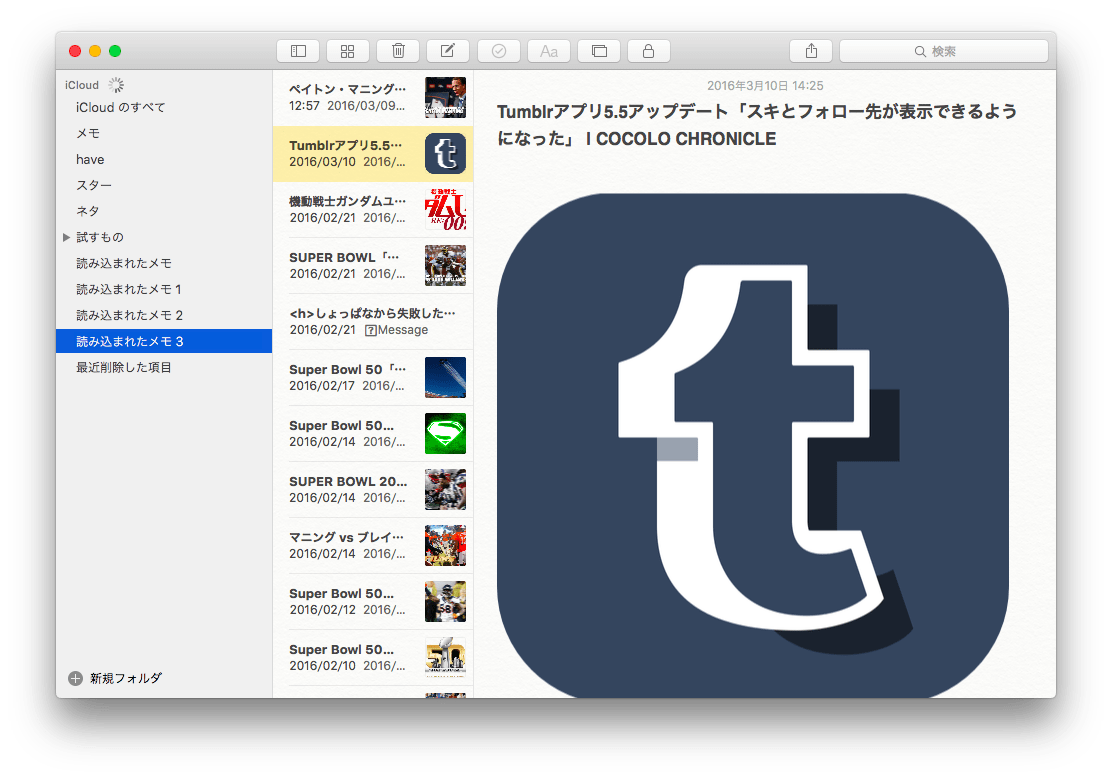Click the 新規フォルダ button label
The height and width of the screenshot is (778, 1112).
126,679
